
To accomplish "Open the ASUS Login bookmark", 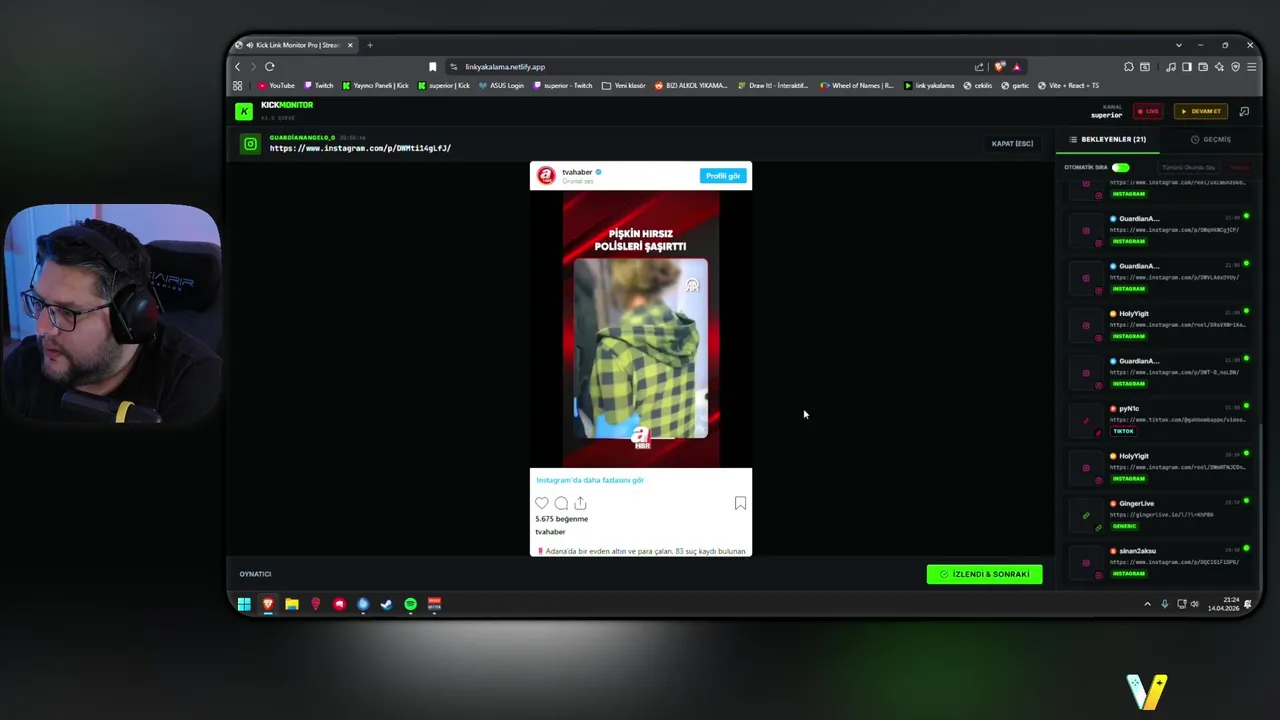I will pyautogui.click(x=502, y=86).
